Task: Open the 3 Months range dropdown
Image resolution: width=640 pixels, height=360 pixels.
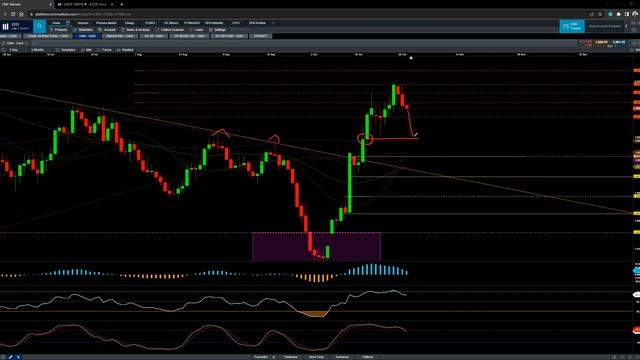Action: point(38,50)
